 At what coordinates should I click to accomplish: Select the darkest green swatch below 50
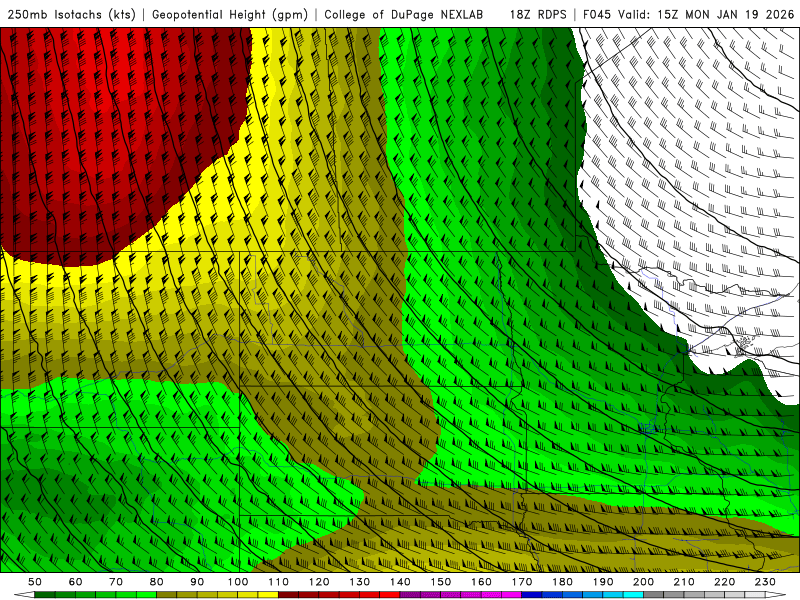point(45,595)
